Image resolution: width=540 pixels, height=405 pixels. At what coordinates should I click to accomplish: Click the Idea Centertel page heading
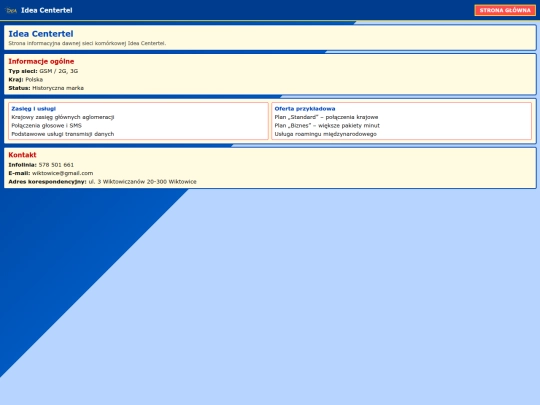(x=41, y=34)
